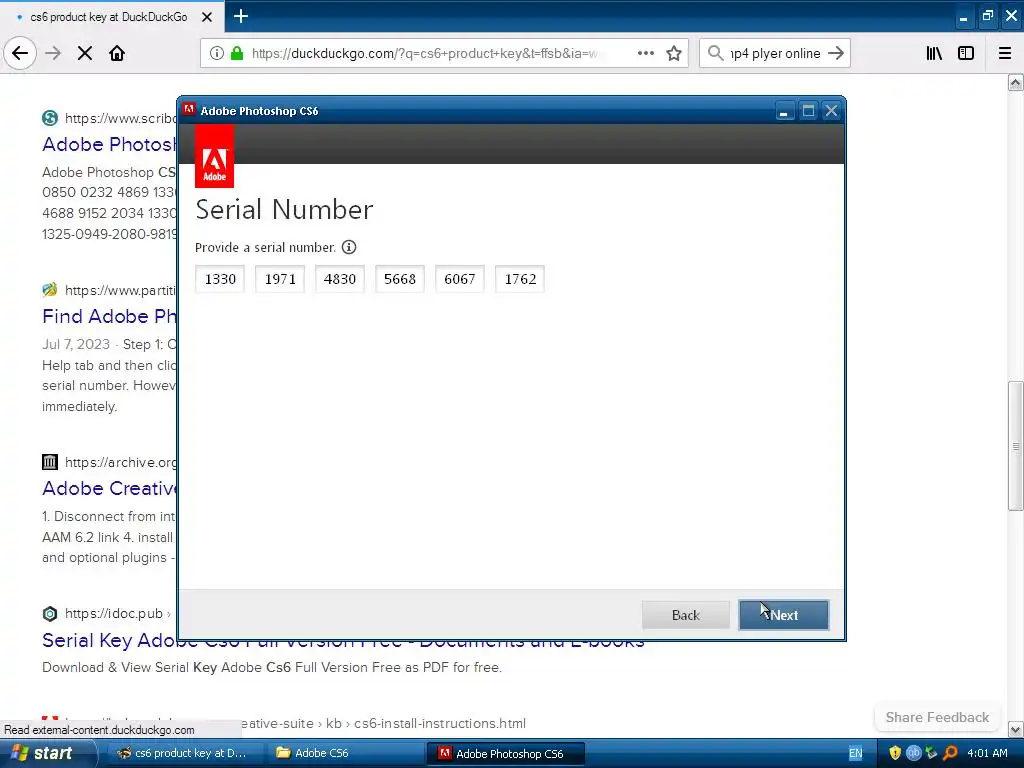Click the Adobe logo in the installer

tap(214, 156)
